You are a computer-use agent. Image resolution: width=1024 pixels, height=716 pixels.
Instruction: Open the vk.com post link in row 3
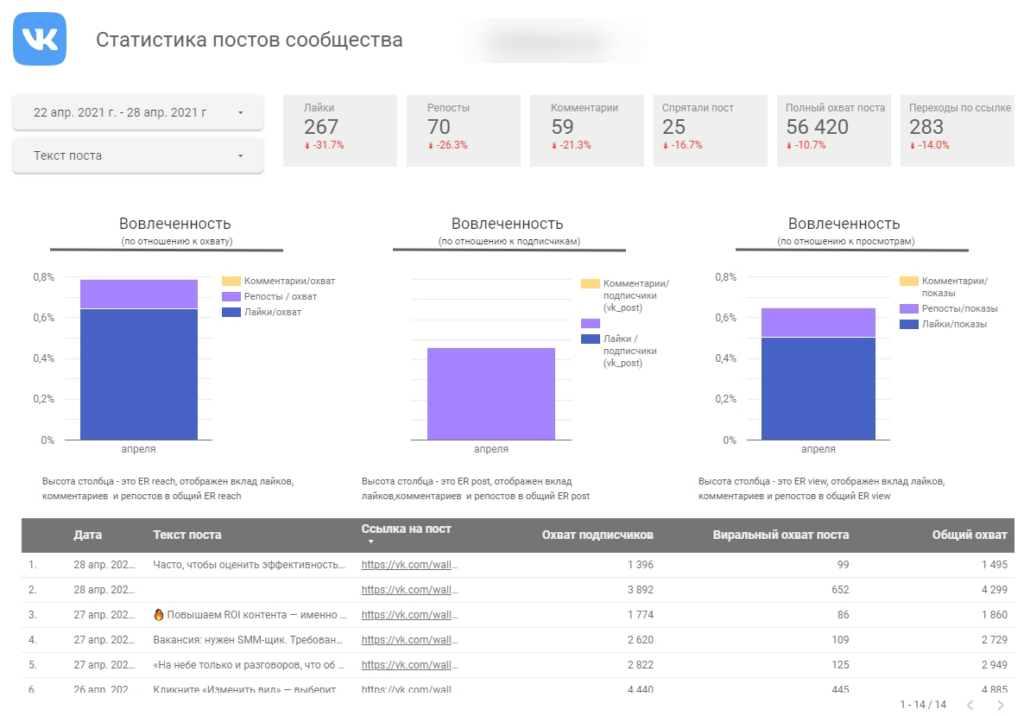point(409,615)
